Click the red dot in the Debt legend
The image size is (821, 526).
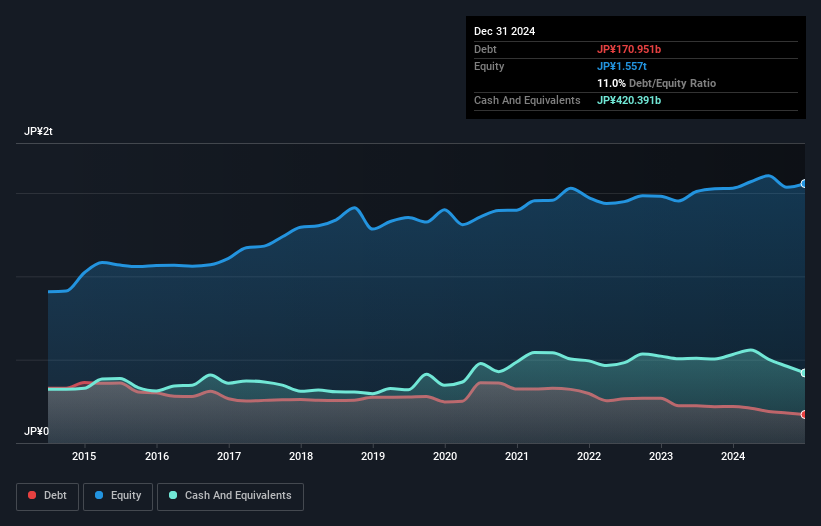pyautogui.click(x=34, y=495)
